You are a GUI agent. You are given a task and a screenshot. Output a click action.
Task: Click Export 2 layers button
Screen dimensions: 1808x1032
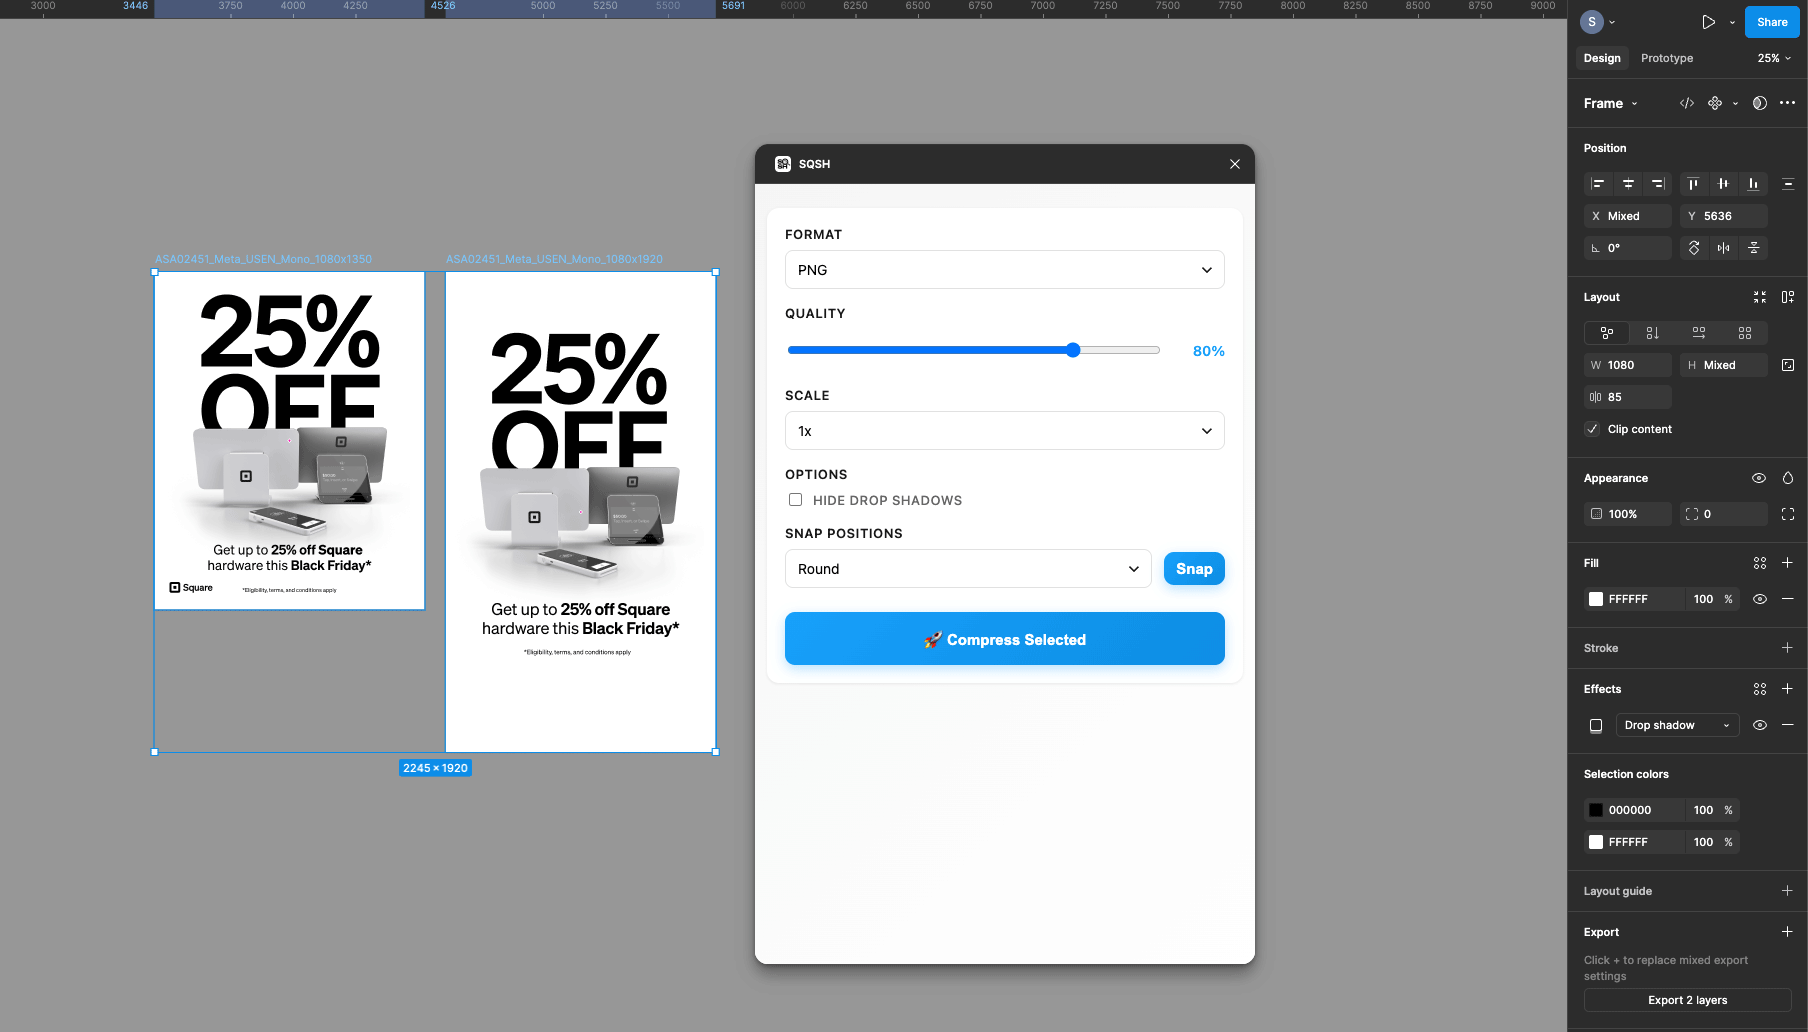1687,1000
